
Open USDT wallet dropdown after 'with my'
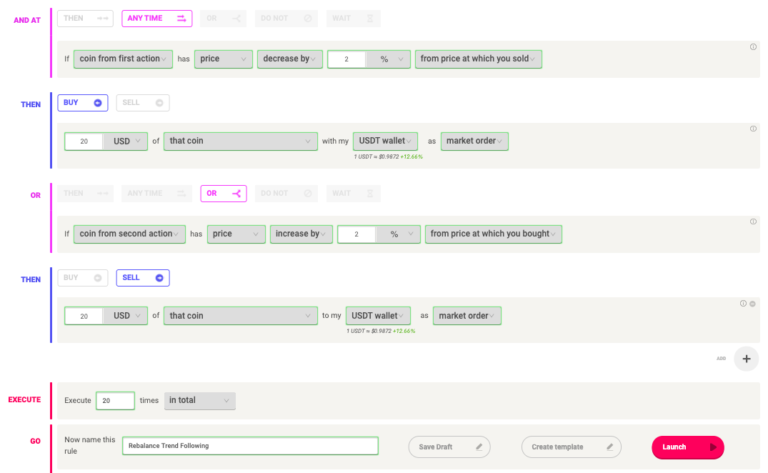point(385,142)
